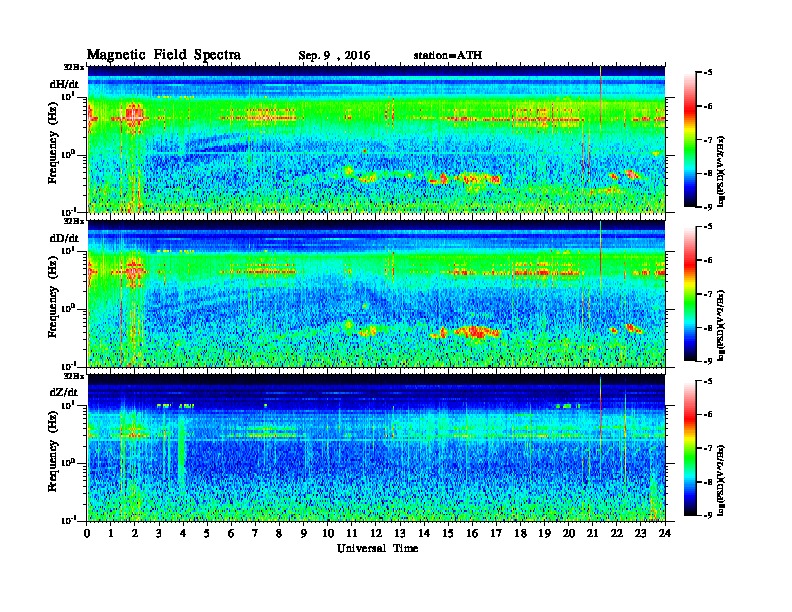This screenshot has height=612, width=792.
Task: Click the "-8" tick on the dZ/dt color scale
Action: pos(708,482)
